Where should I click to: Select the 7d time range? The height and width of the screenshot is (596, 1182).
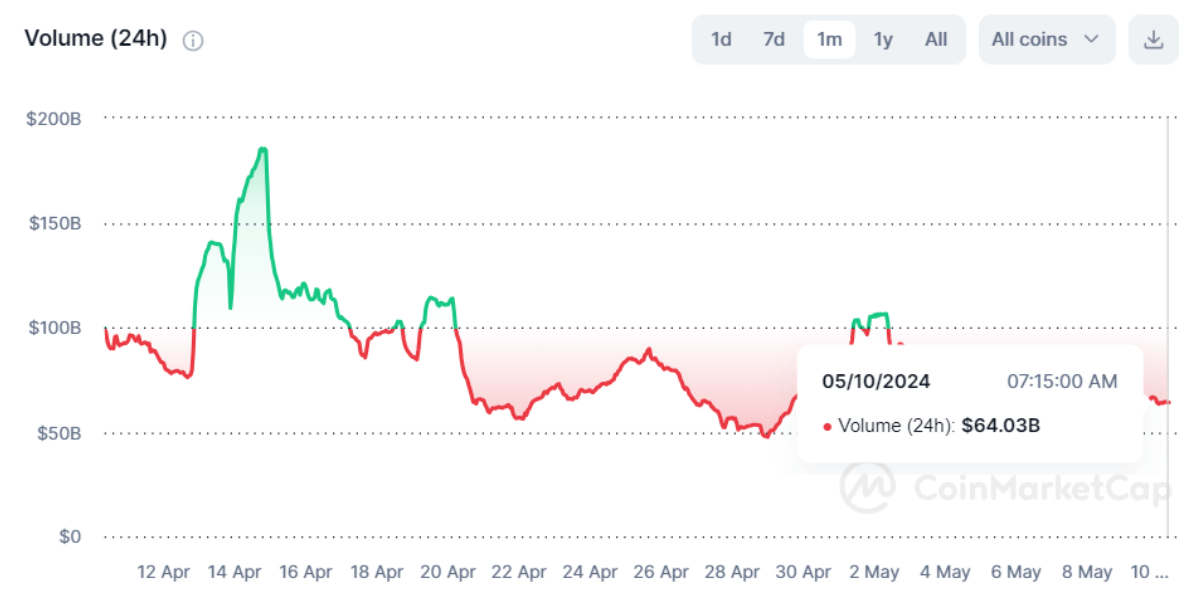point(774,40)
